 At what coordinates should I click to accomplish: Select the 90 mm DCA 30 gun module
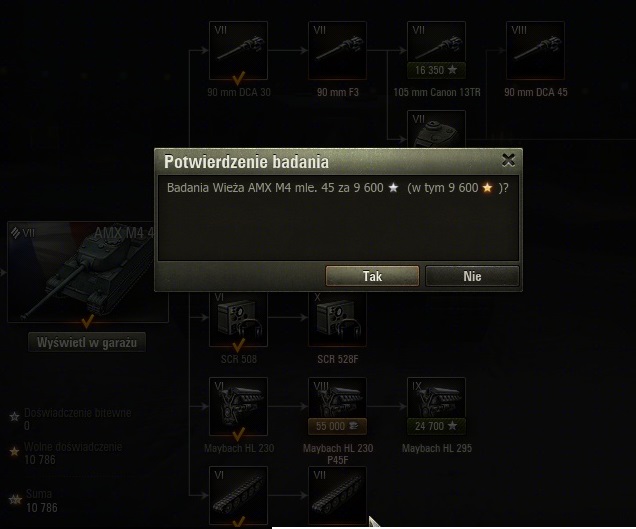point(238,51)
